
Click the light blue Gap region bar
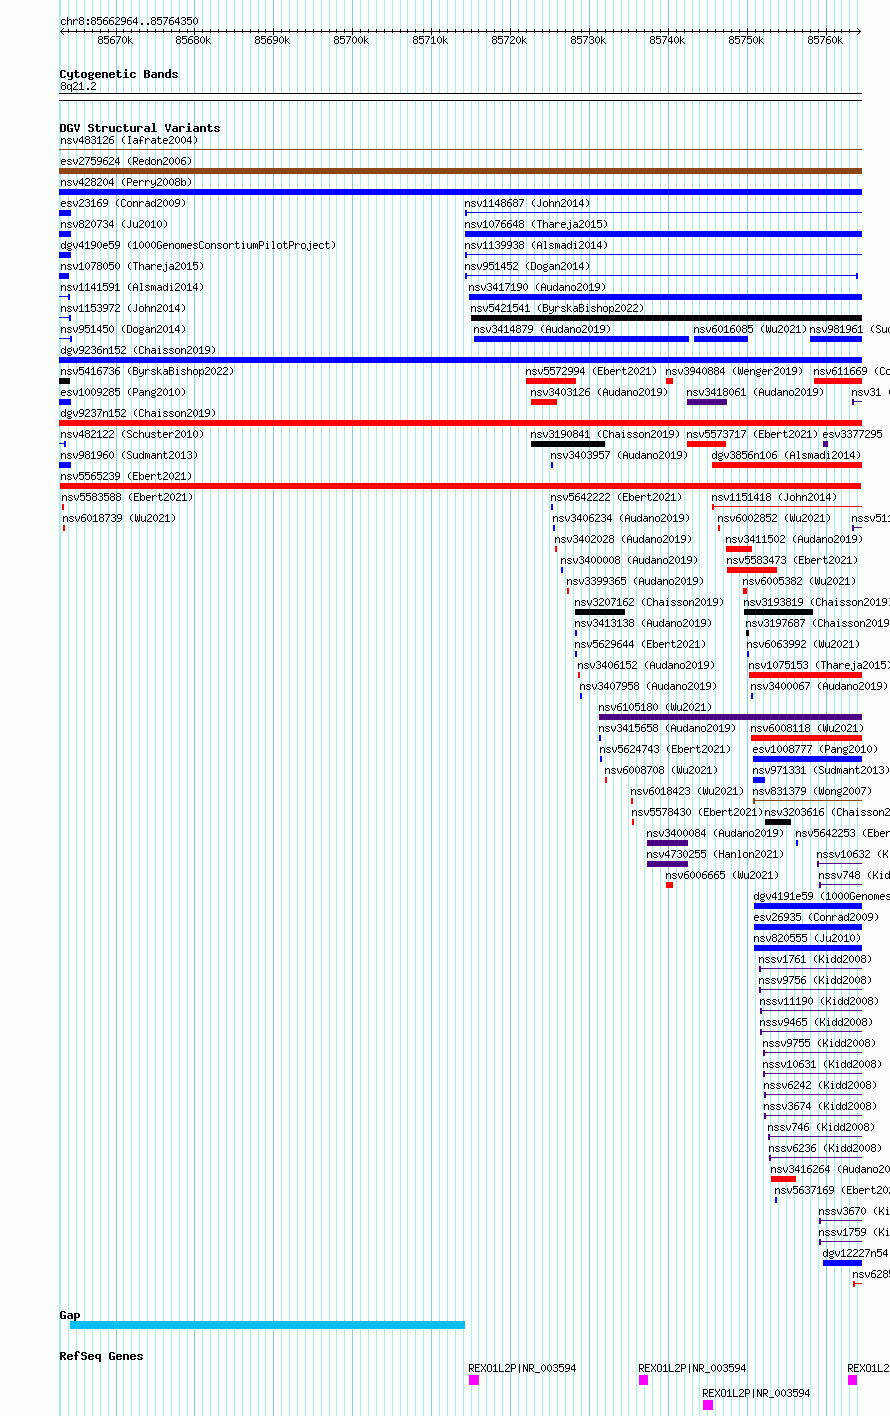pos(267,1325)
